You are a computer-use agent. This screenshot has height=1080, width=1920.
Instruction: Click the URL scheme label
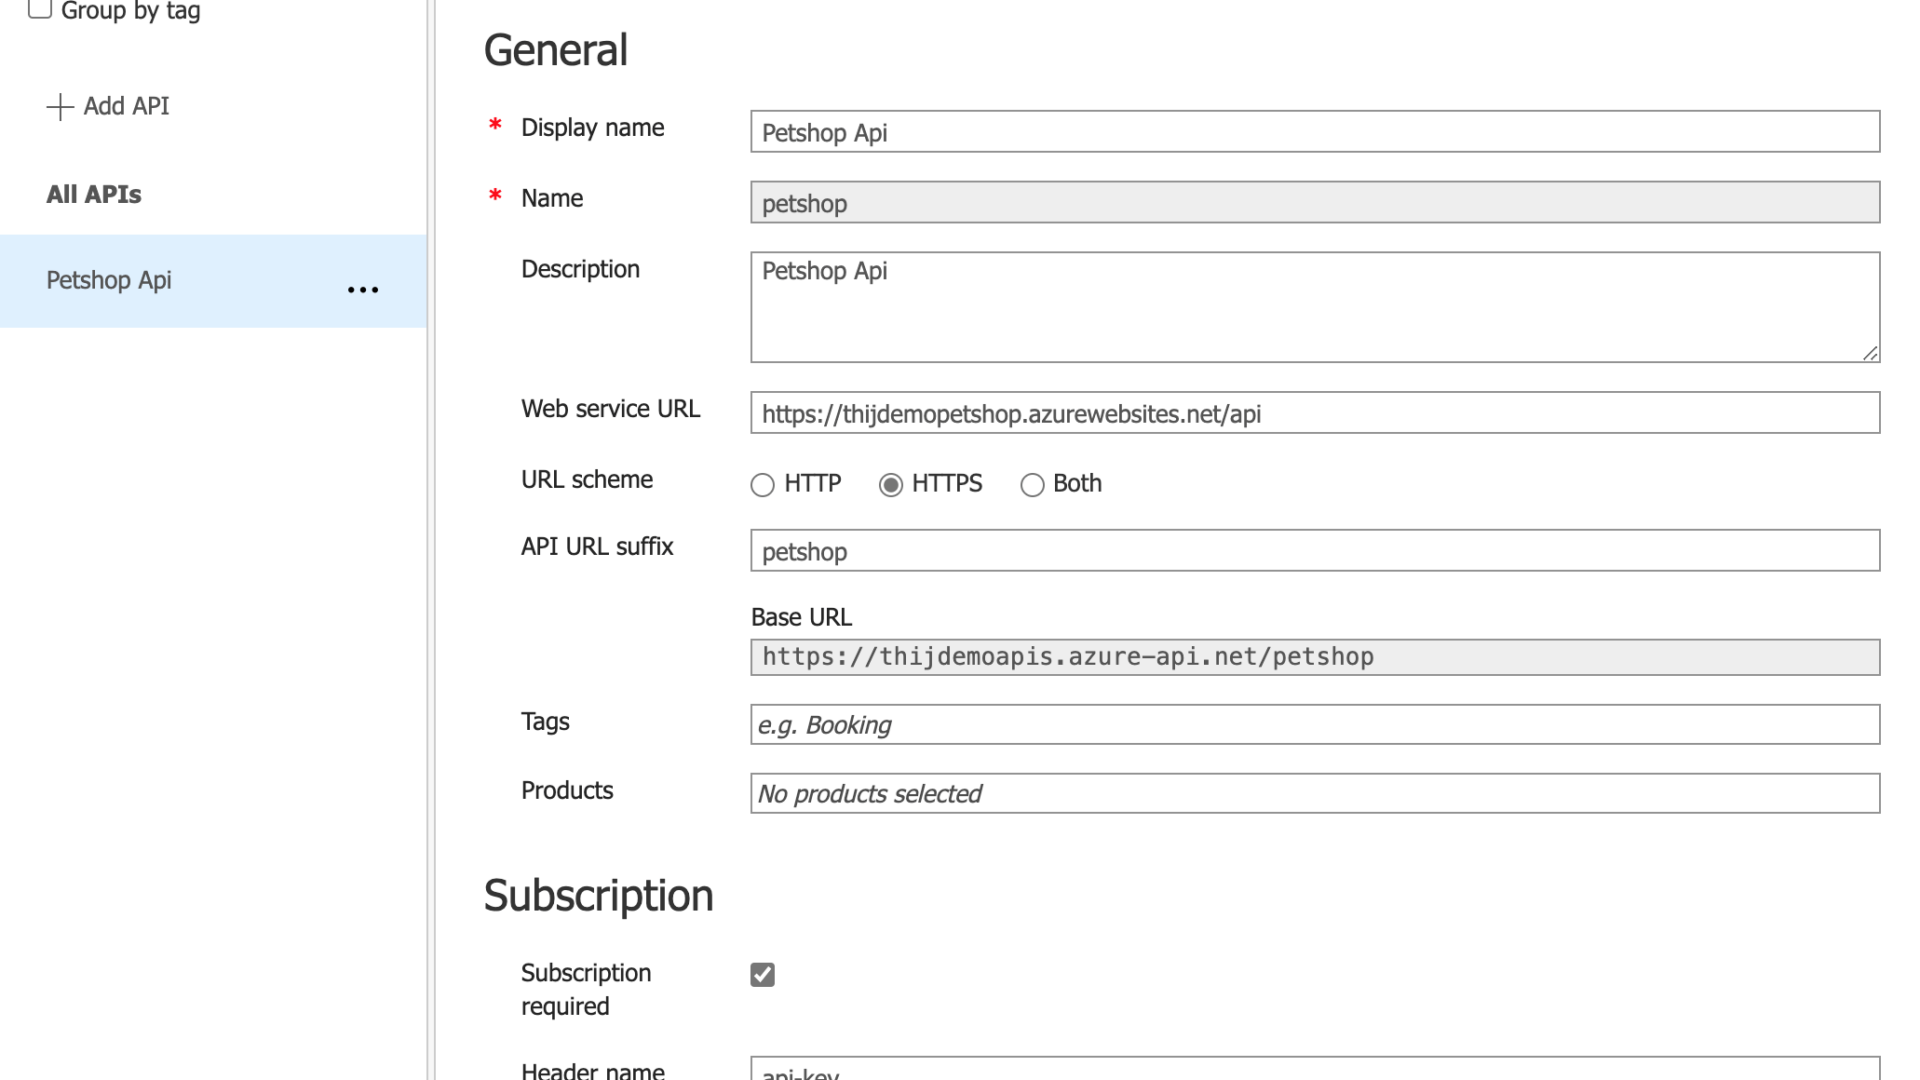(x=587, y=480)
